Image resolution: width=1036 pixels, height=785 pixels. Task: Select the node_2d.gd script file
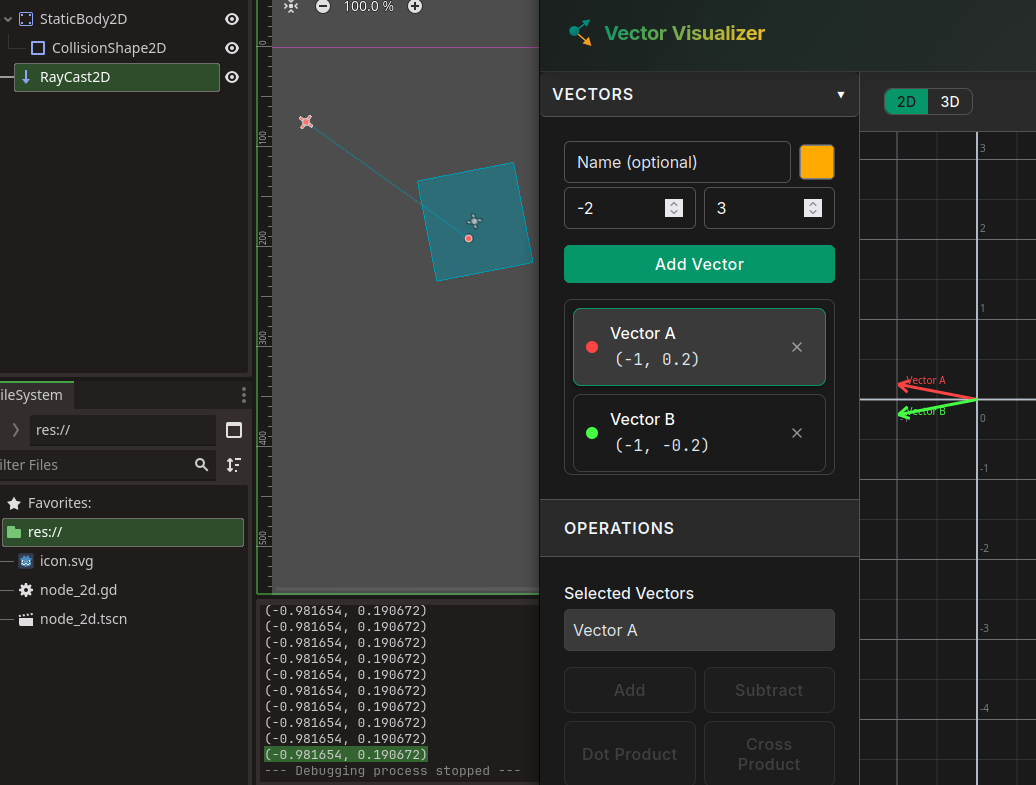point(78,590)
